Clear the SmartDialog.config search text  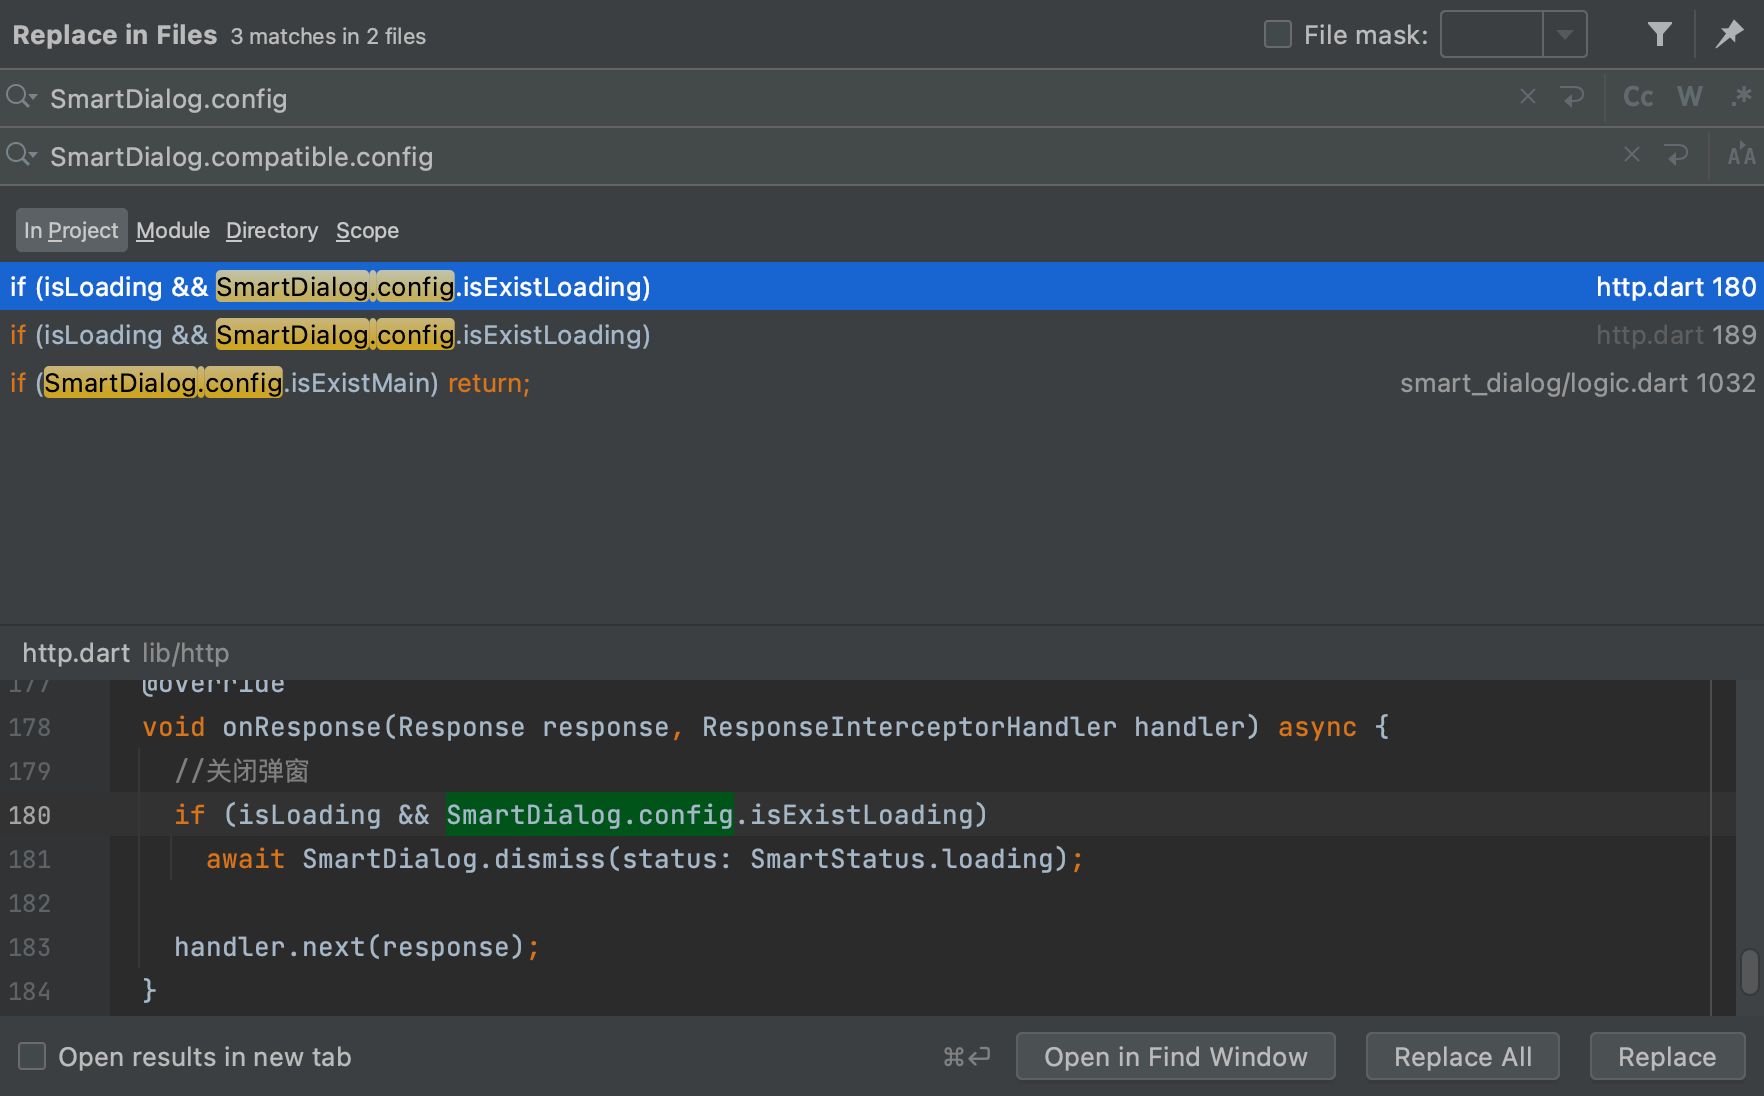pyautogui.click(x=1527, y=97)
